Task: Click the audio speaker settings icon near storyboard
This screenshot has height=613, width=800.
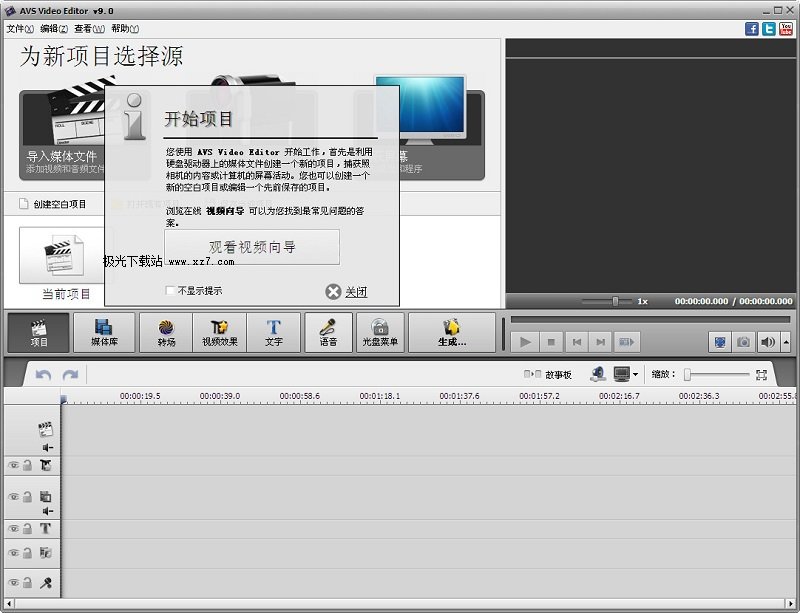Action: coord(598,374)
